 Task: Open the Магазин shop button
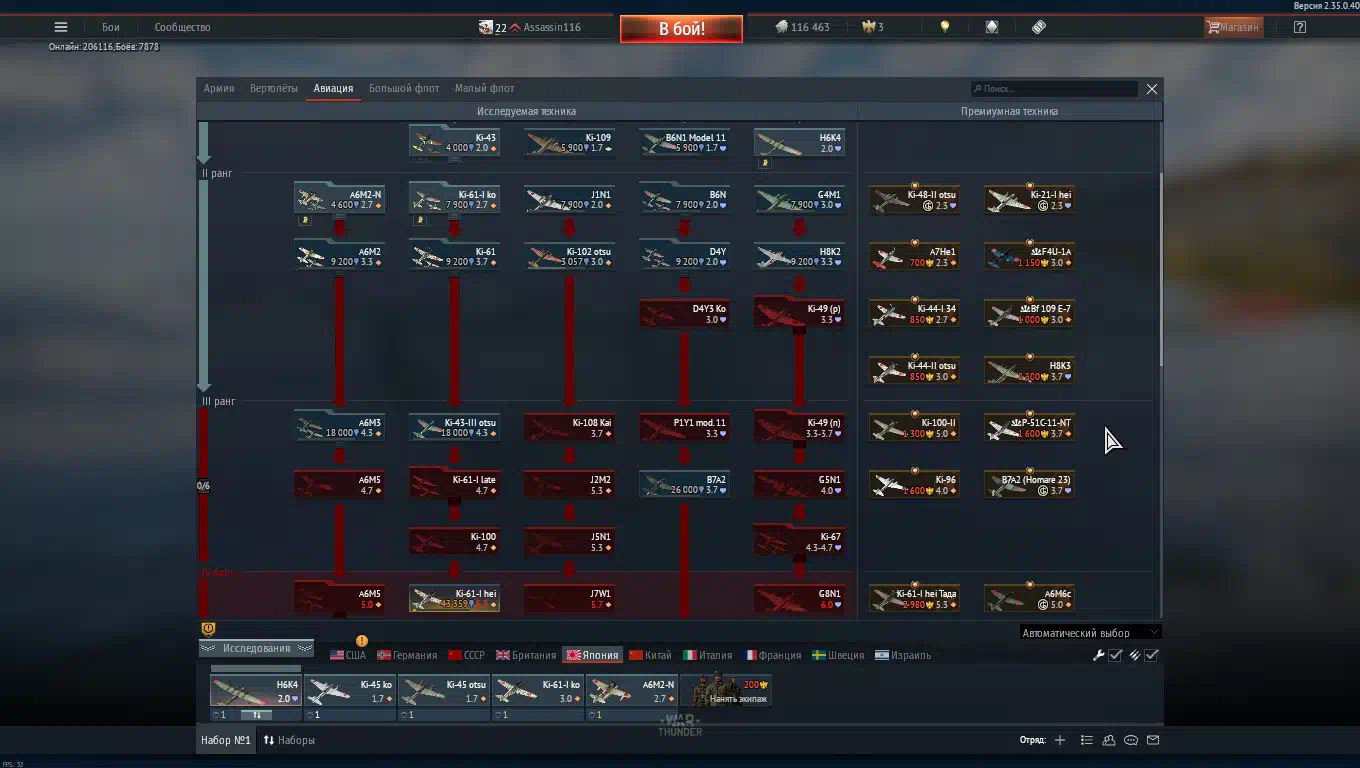1233,27
